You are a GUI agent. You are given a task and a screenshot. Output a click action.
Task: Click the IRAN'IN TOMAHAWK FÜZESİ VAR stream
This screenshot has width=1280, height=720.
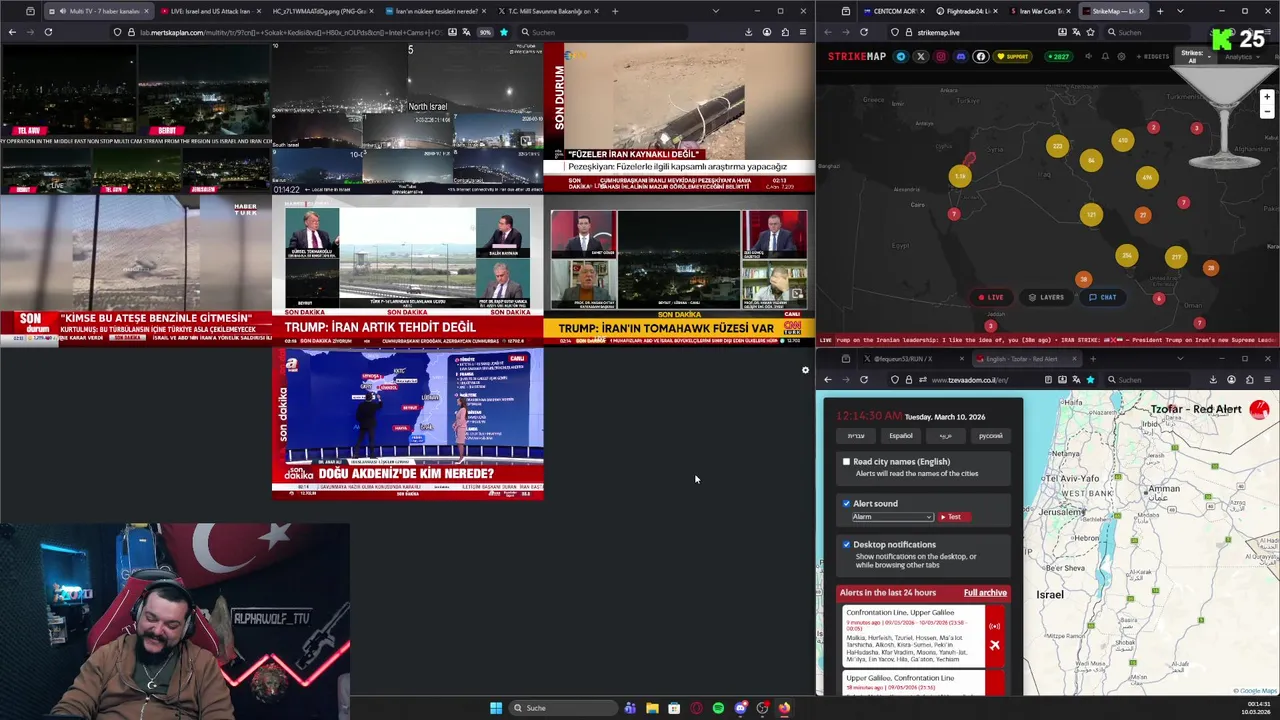click(679, 270)
